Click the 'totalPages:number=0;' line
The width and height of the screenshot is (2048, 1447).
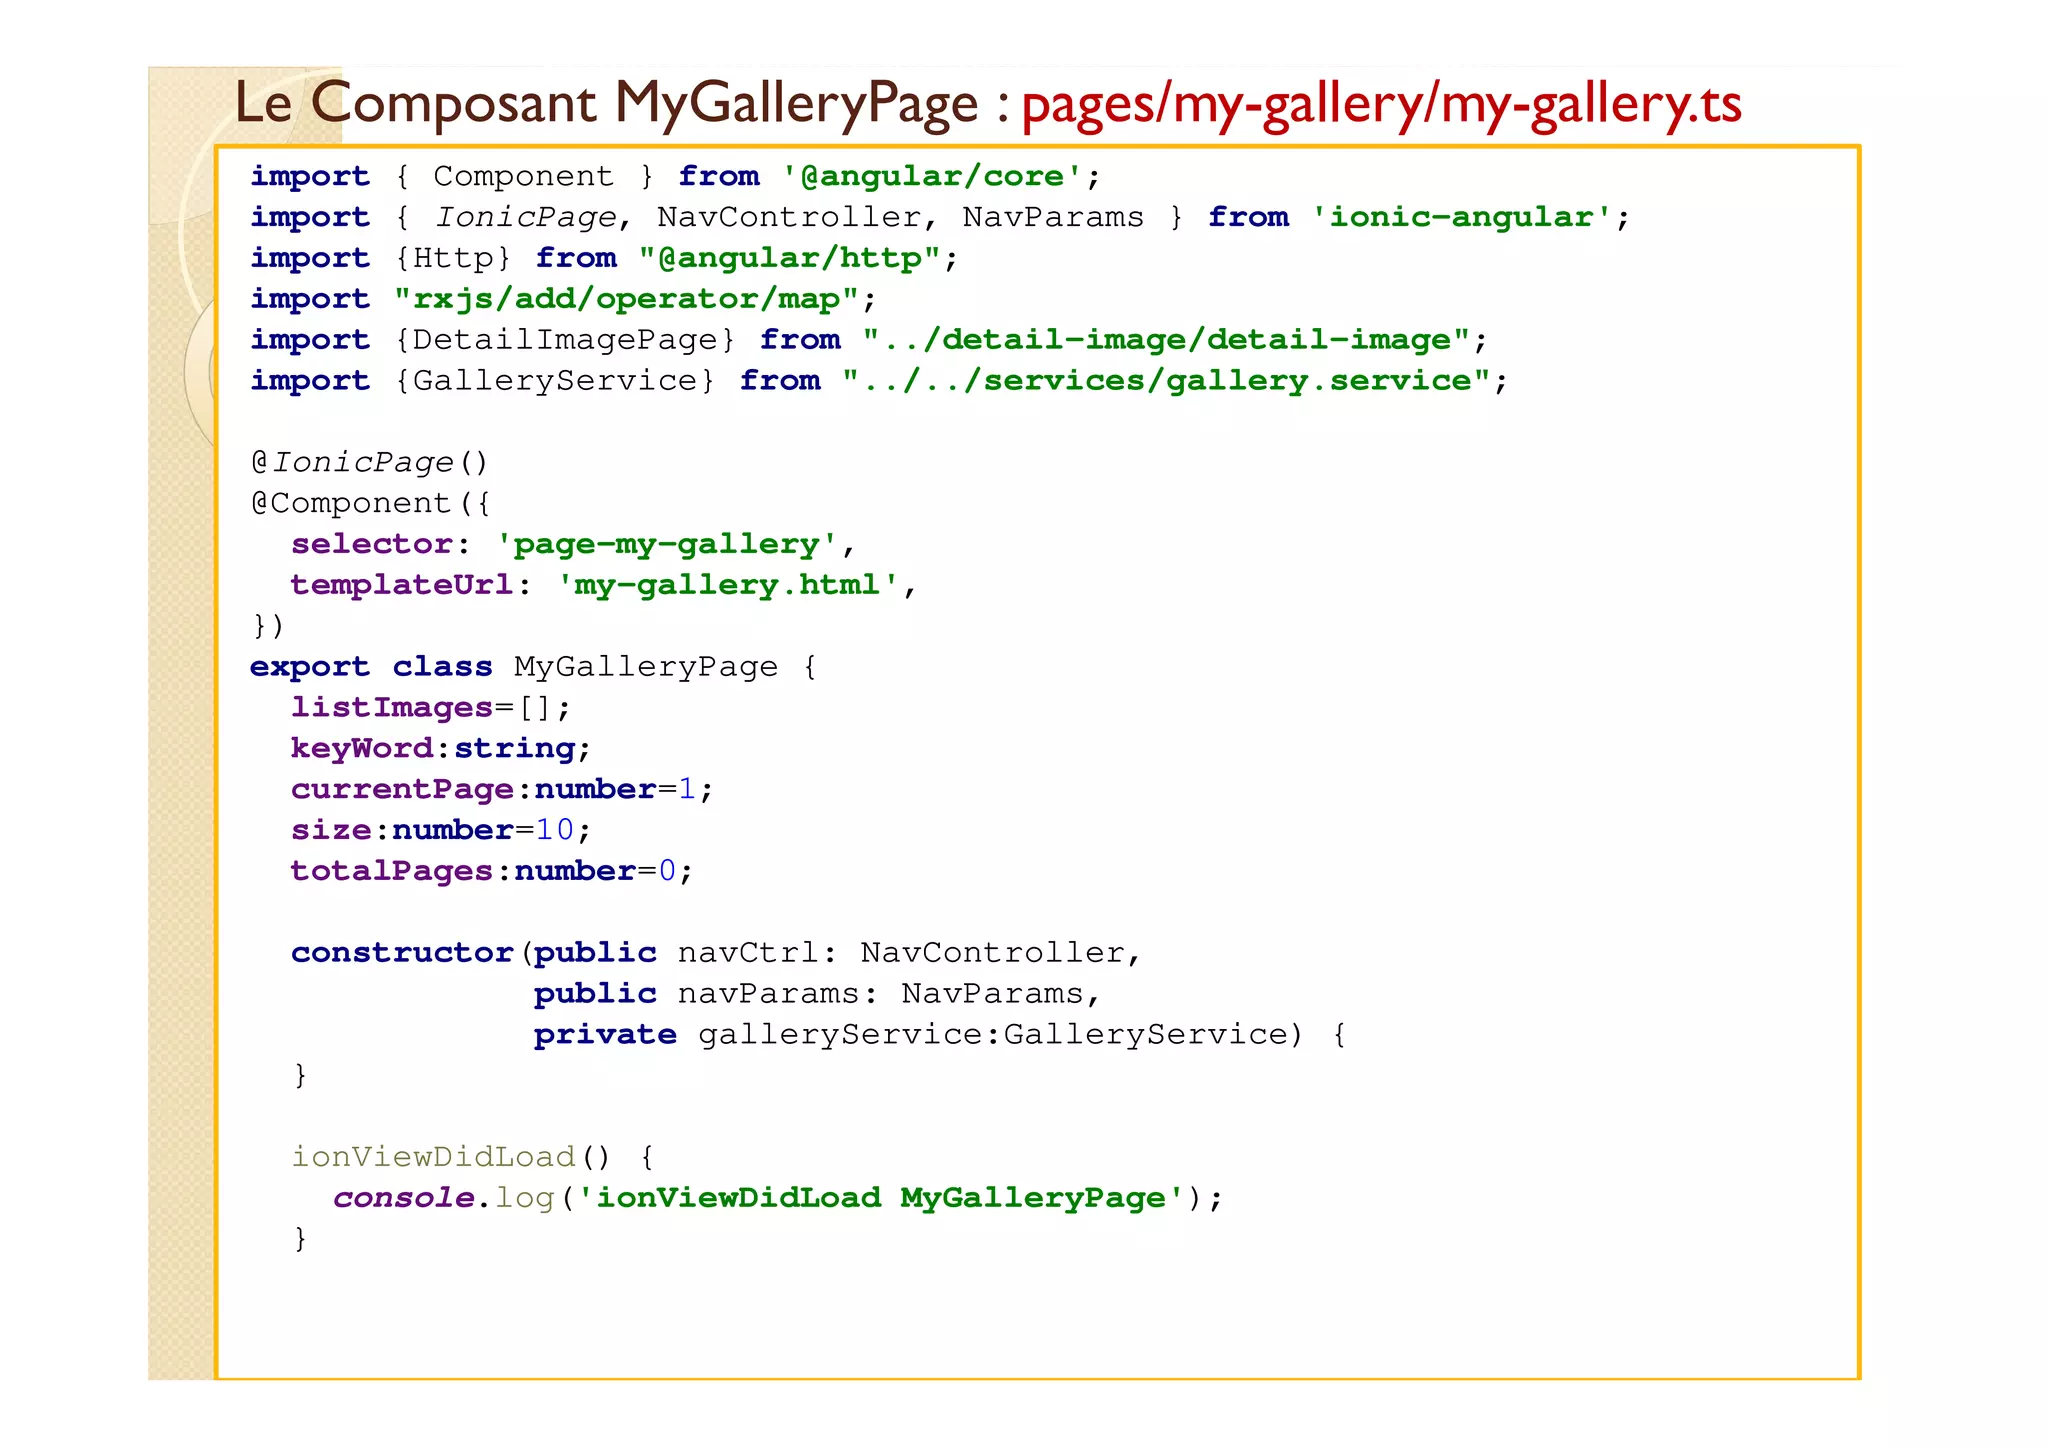coord(492,872)
